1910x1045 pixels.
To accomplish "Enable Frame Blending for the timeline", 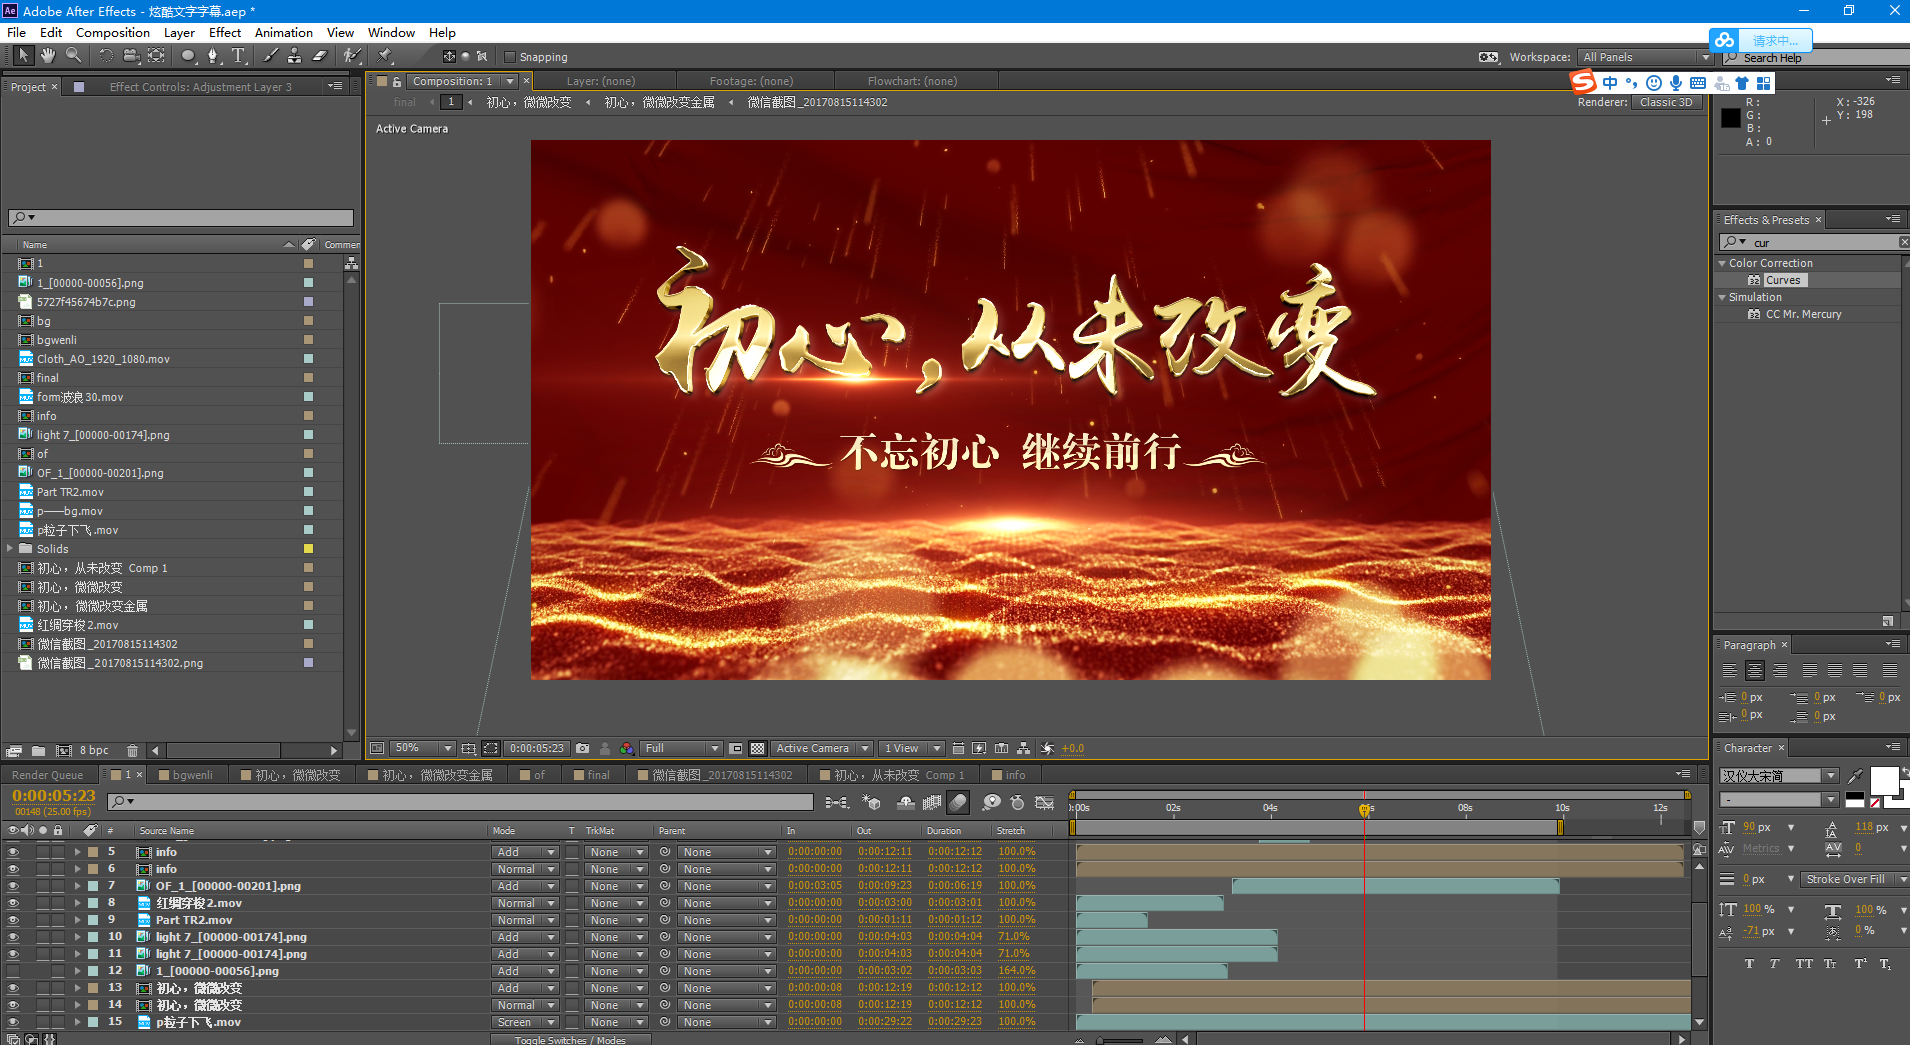I will pos(932,802).
